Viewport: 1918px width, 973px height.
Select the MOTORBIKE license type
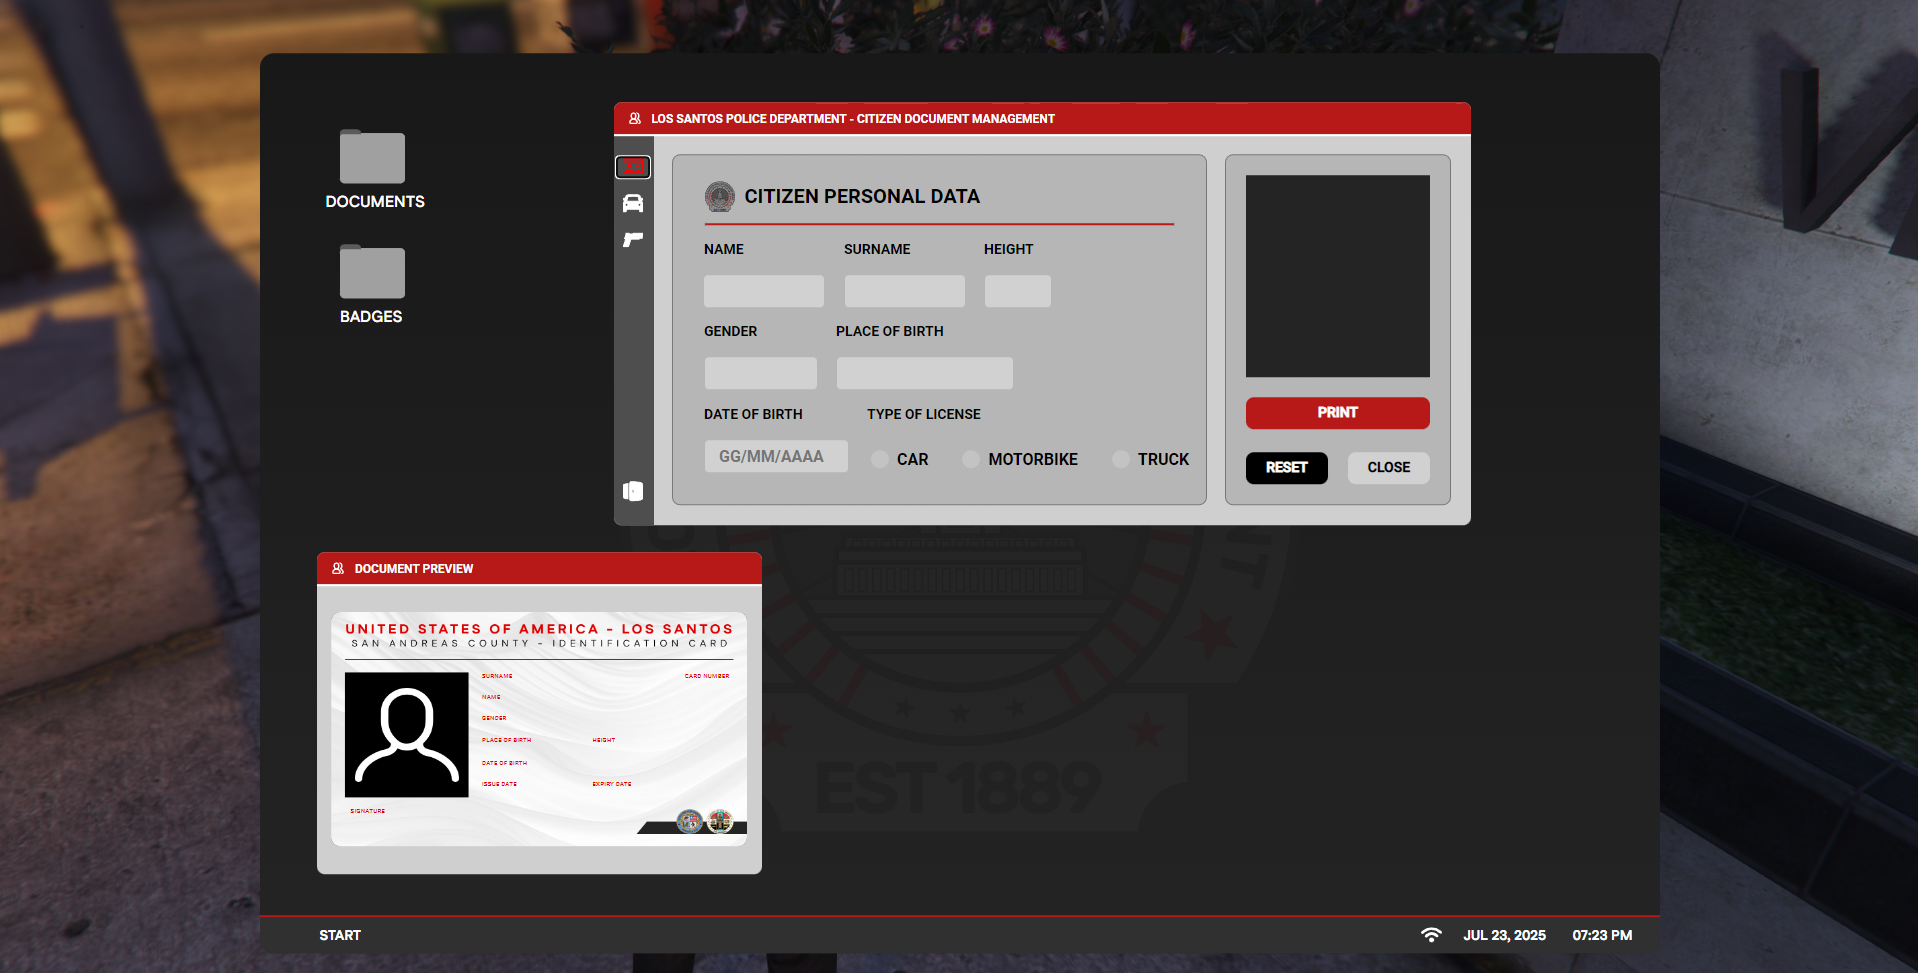coord(970,459)
